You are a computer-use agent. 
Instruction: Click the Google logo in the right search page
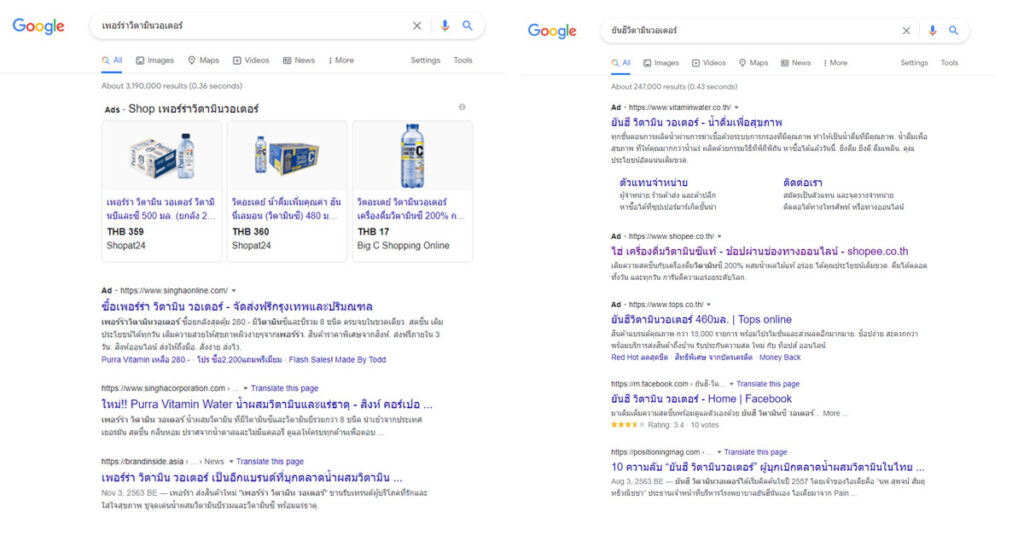[552, 31]
